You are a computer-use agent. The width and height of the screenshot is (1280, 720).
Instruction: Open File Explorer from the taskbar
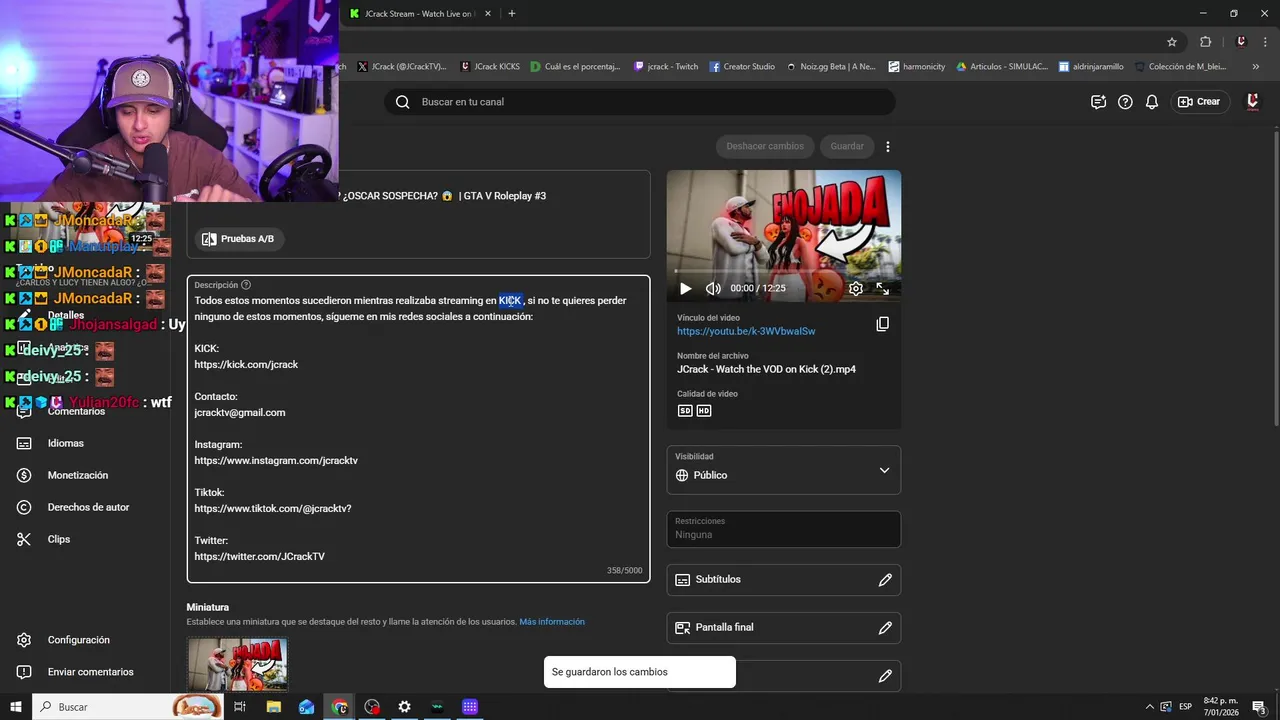(x=273, y=707)
